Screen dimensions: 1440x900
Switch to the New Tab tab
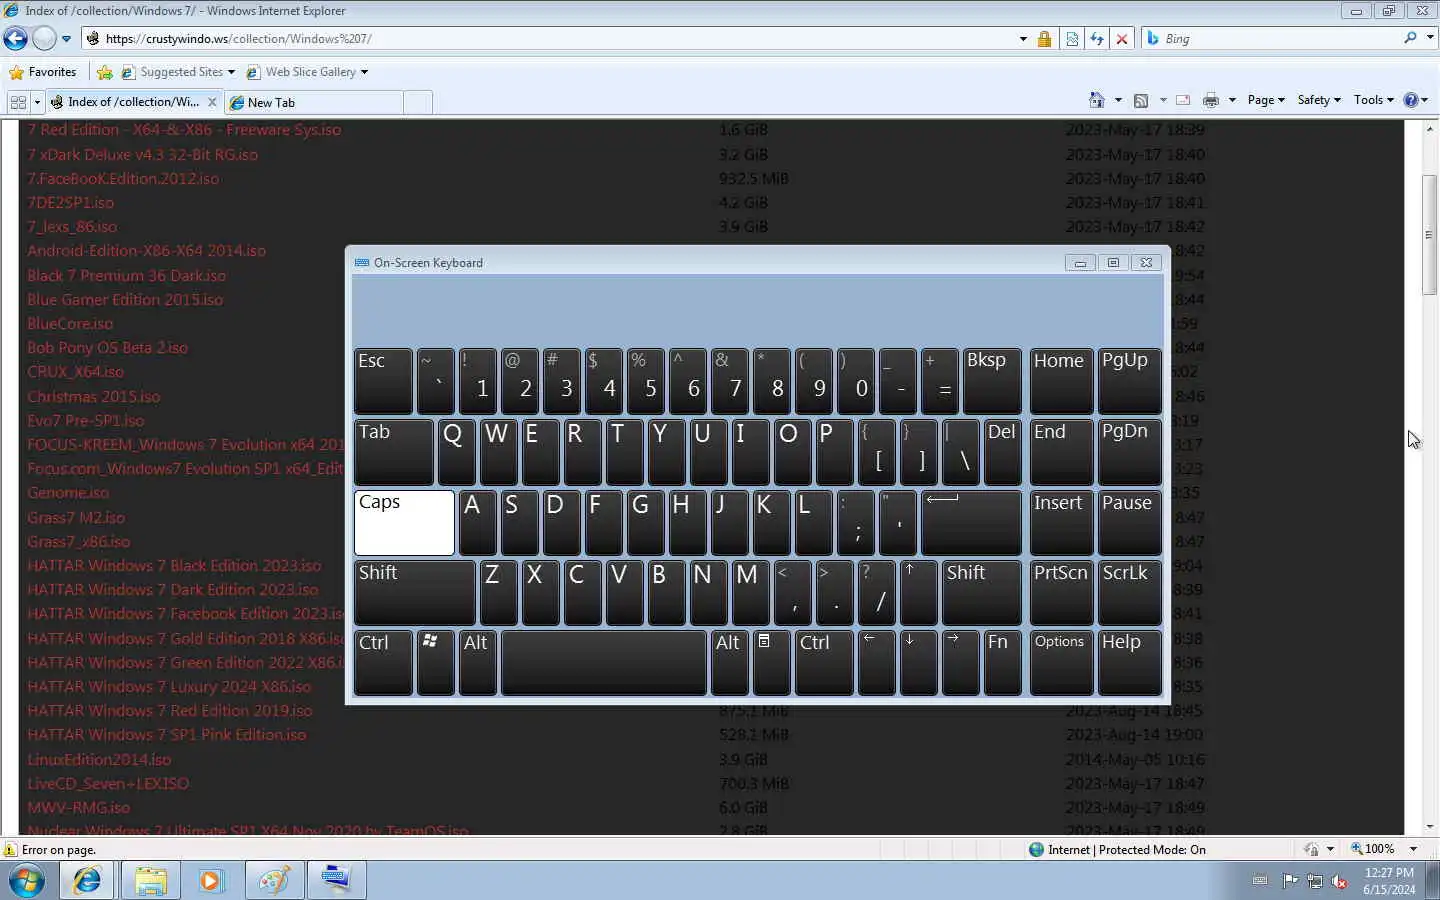[315, 102]
